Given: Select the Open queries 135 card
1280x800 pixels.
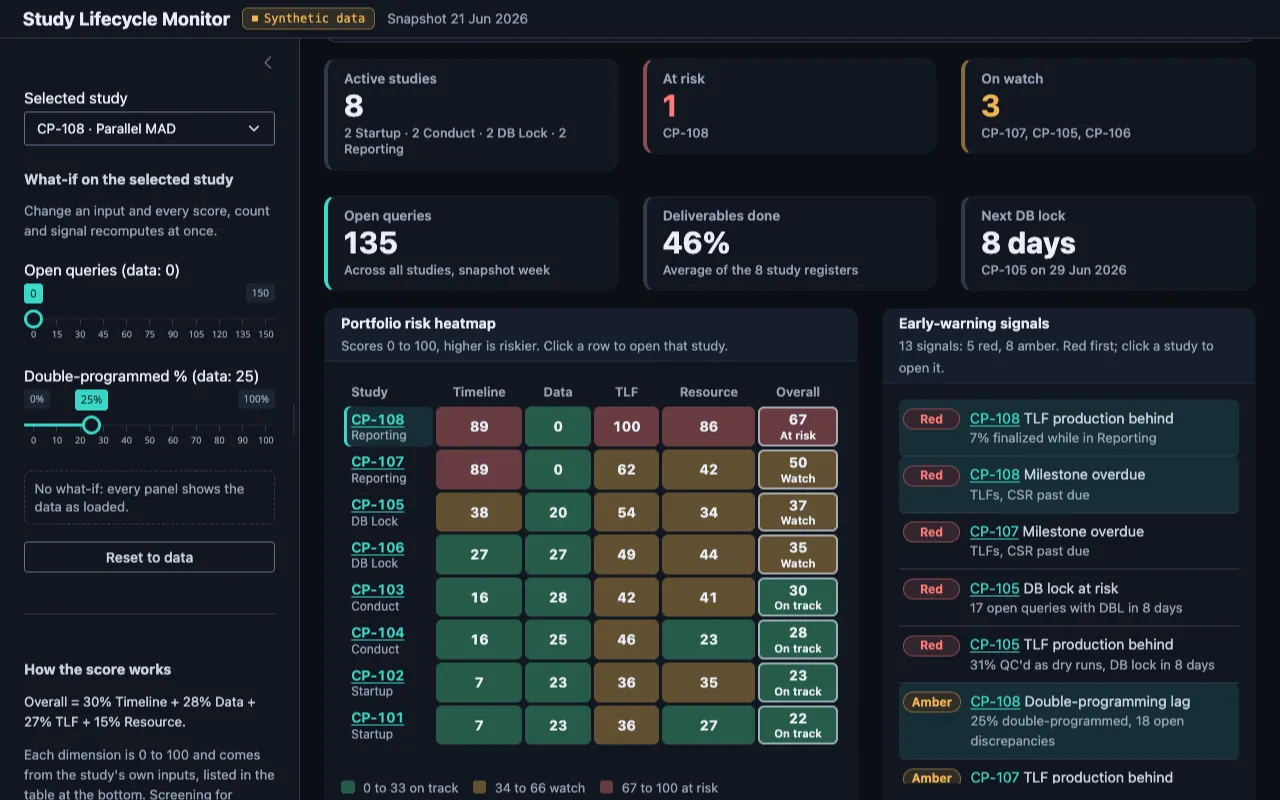Looking at the screenshot, I should (471, 244).
